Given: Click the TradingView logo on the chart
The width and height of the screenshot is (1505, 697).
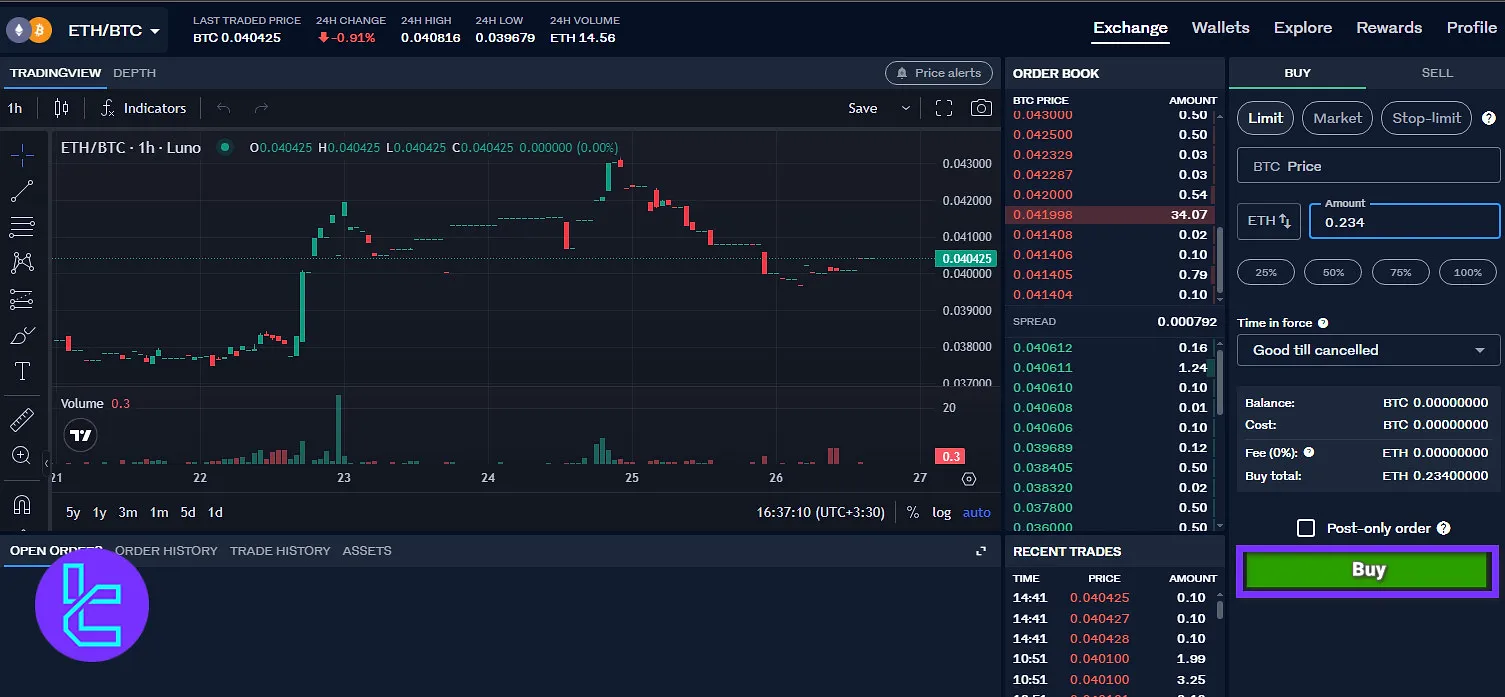Looking at the screenshot, I should click(81, 435).
